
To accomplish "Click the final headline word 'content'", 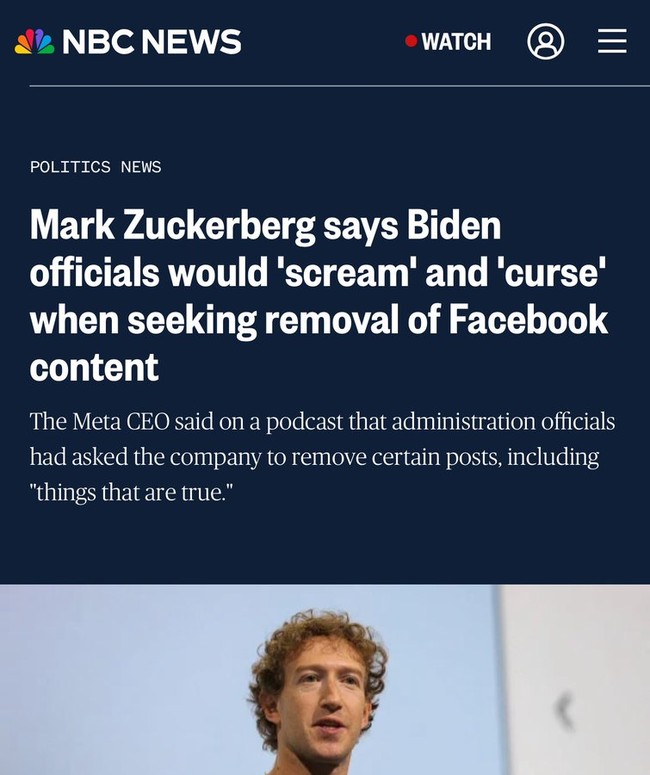I will point(94,367).
